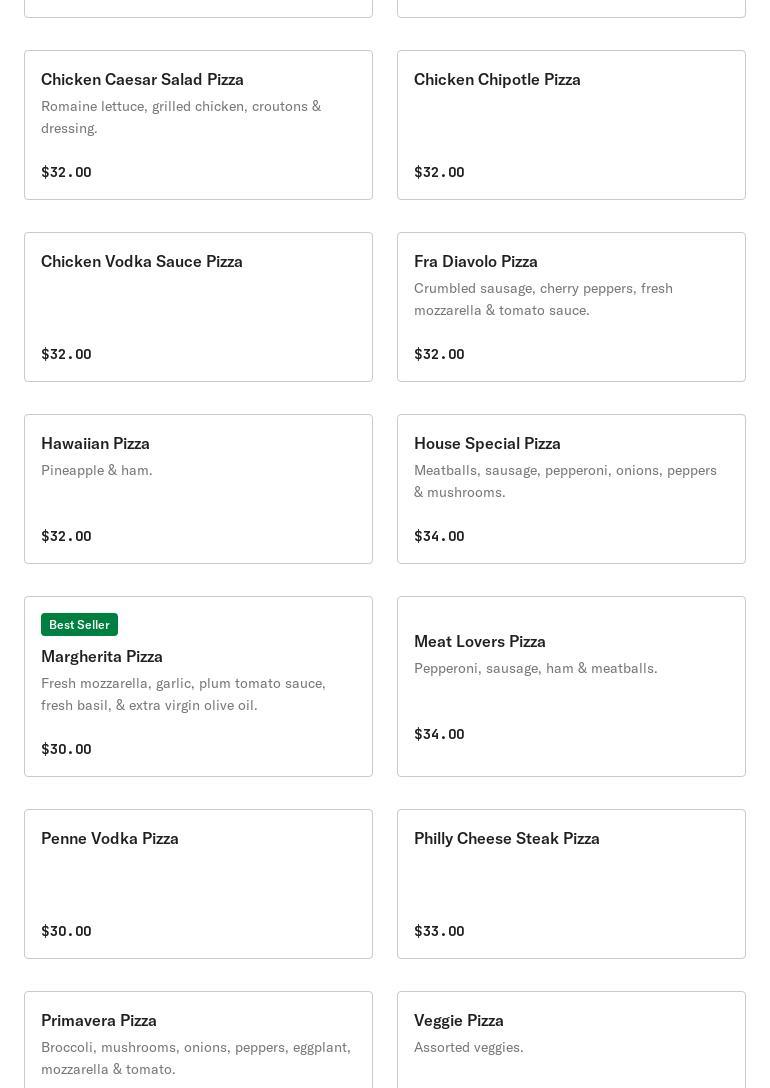The height and width of the screenshot is (1088, 770).
Task: Click the Fra Diavolo crumbled sausage description
Action: coord(543,299)
